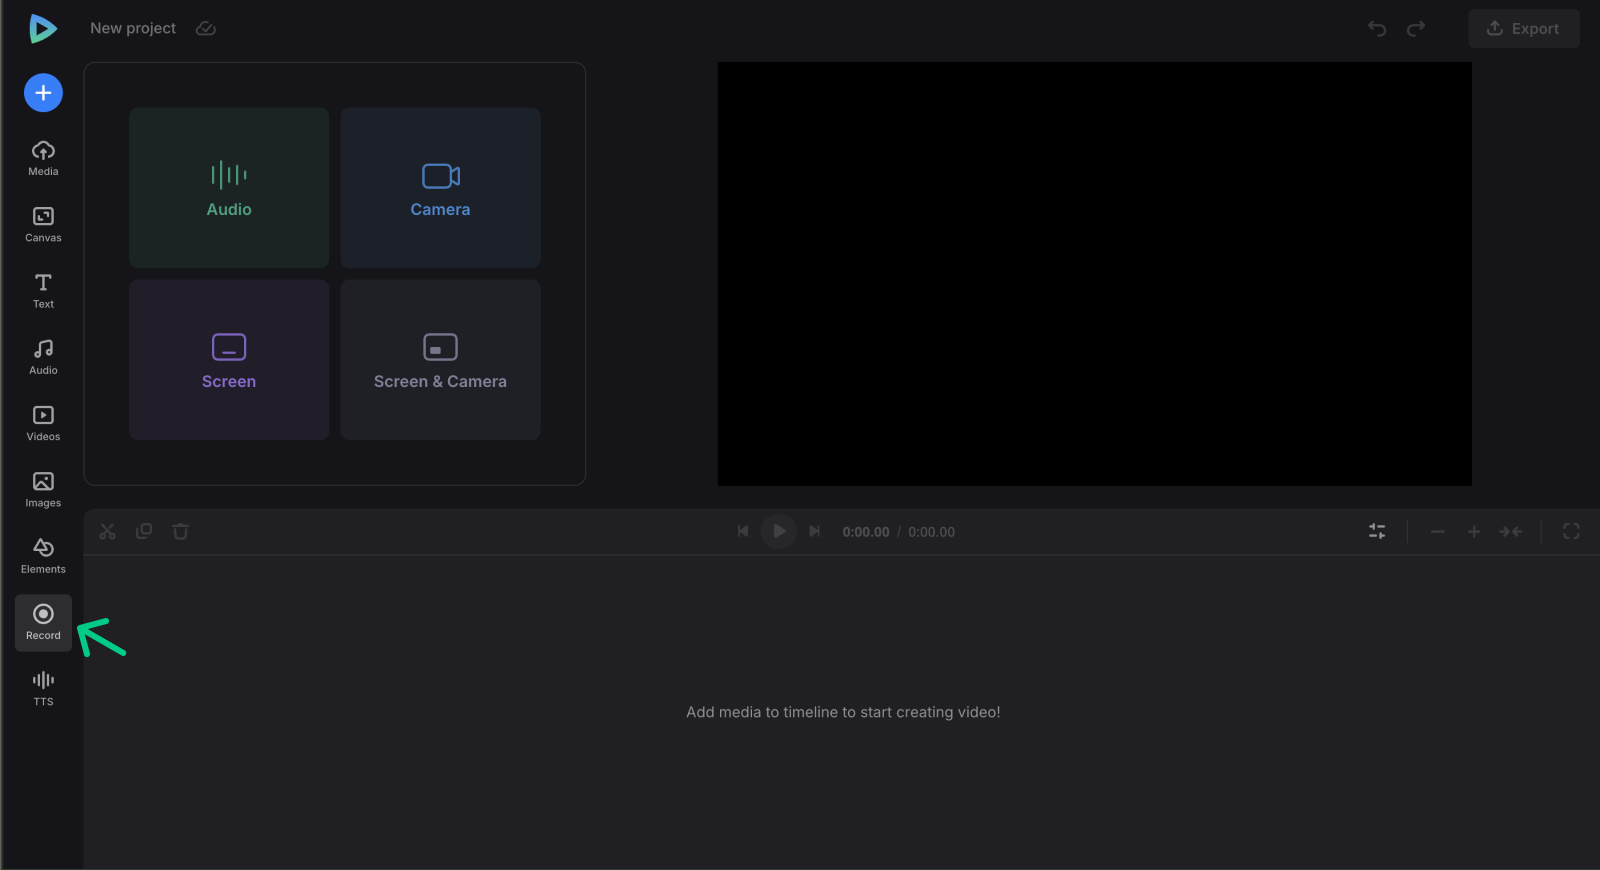
Task: Open the Media upload panel
Action: pyautogui.click(x=43, y=158)
